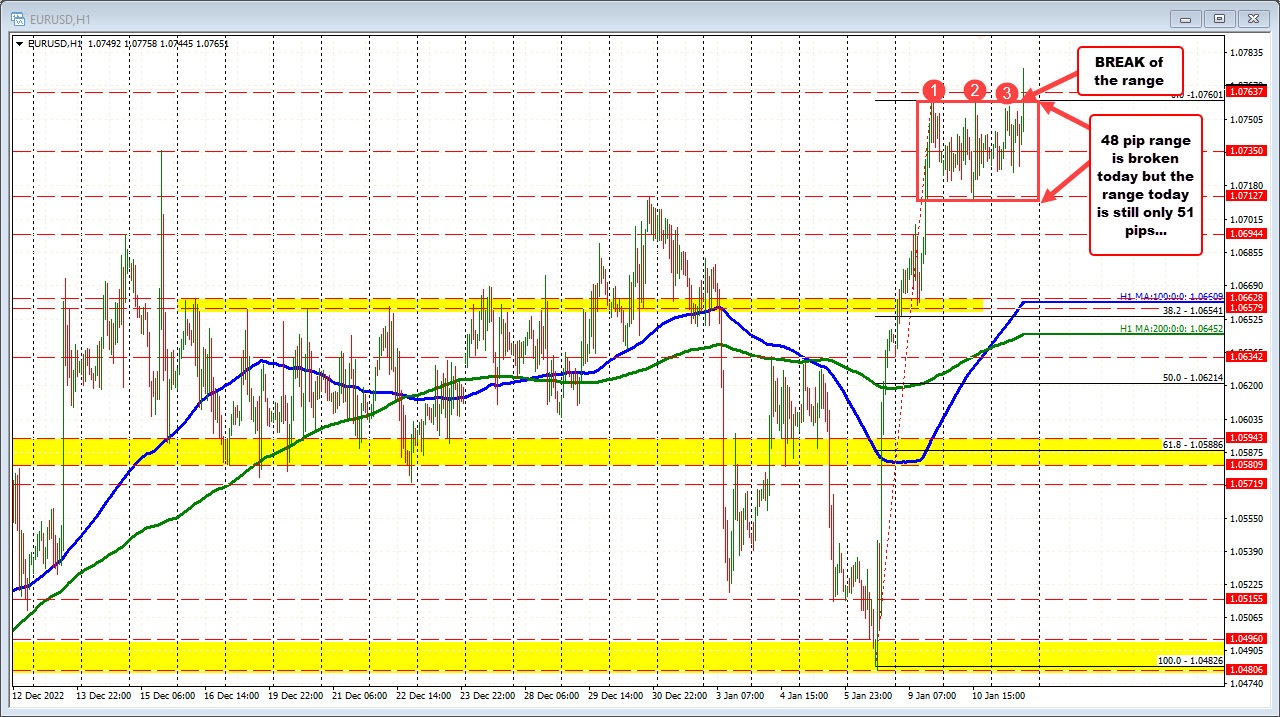Open the chart symbol dropdown triangle

click(19, 44)
